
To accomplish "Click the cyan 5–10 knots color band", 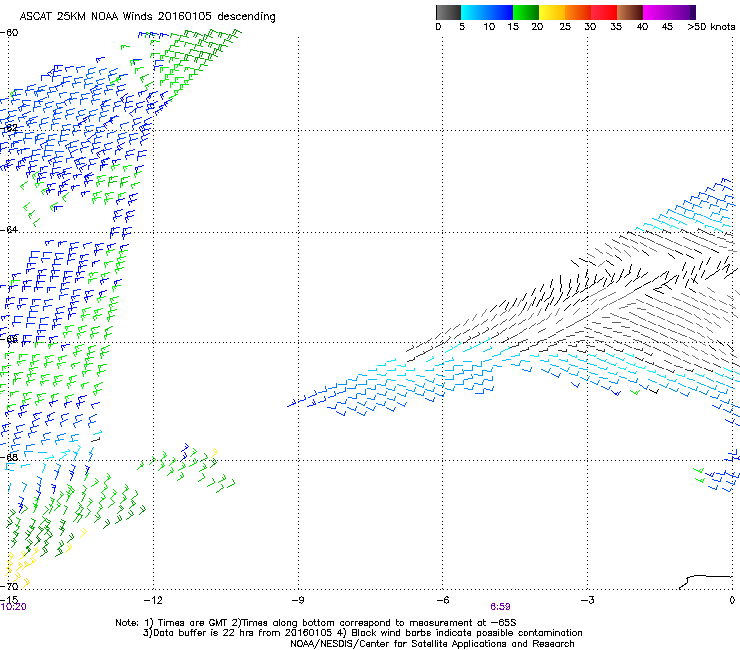I will coord(474,12).
